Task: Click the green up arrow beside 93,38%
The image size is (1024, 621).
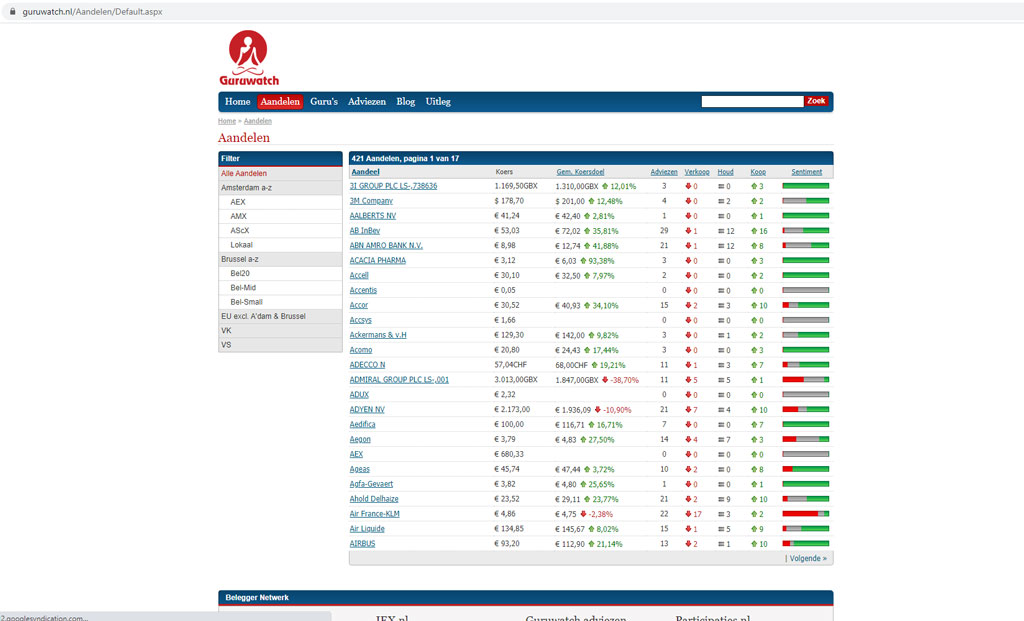Action: coord(583,261)
